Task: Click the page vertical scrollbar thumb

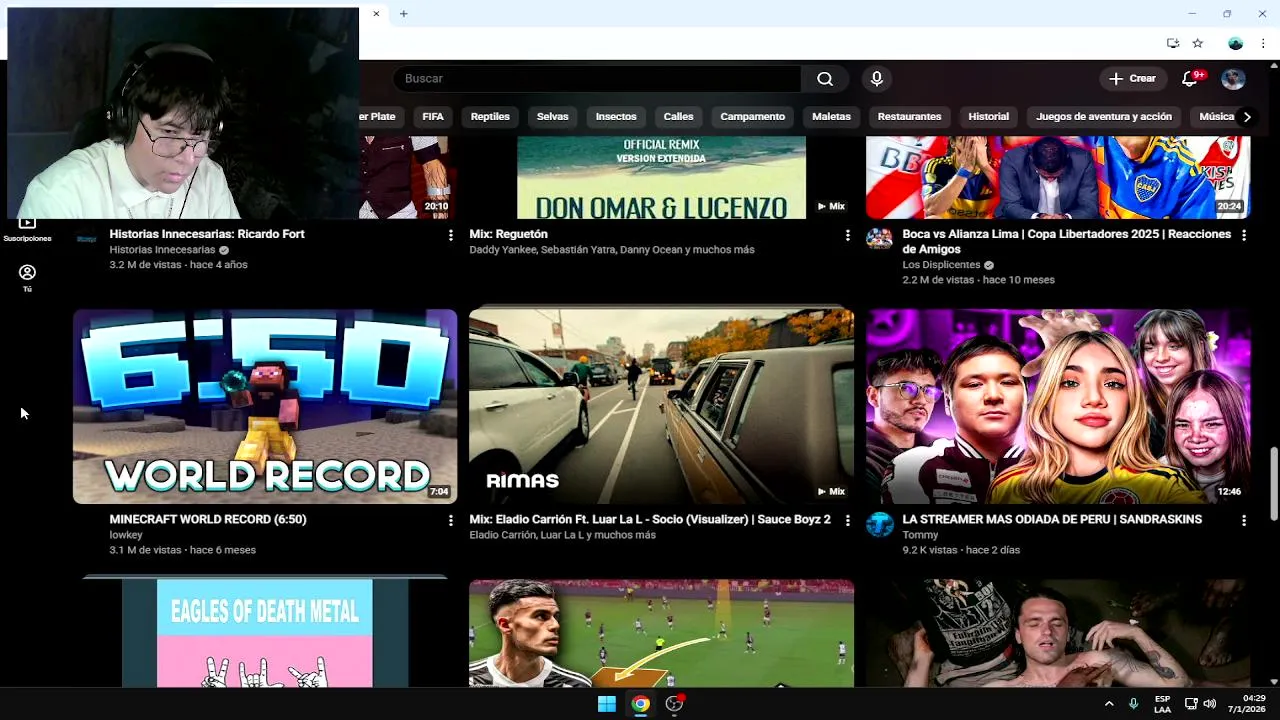Action: (x=1273, y=484)
